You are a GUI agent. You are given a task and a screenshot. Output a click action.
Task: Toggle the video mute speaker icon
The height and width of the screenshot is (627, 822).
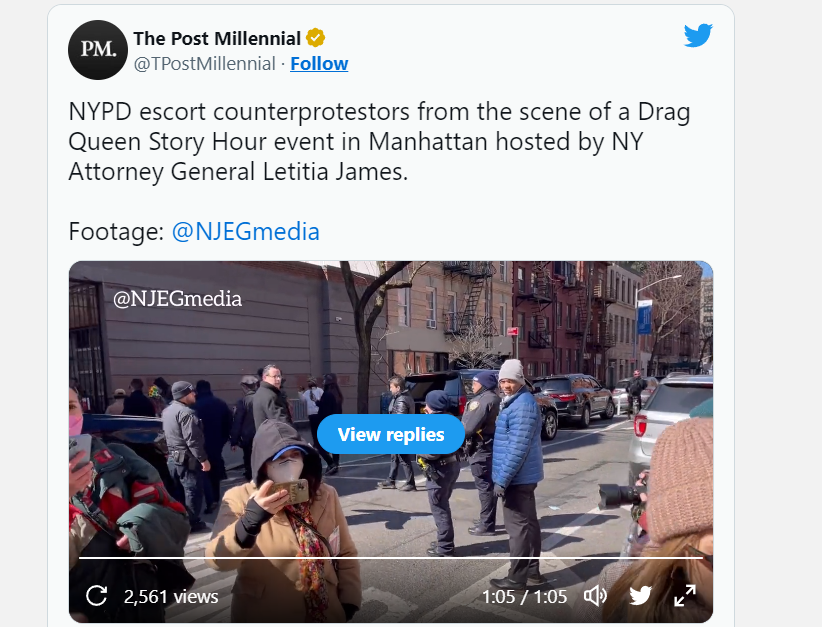click(596, 596)
